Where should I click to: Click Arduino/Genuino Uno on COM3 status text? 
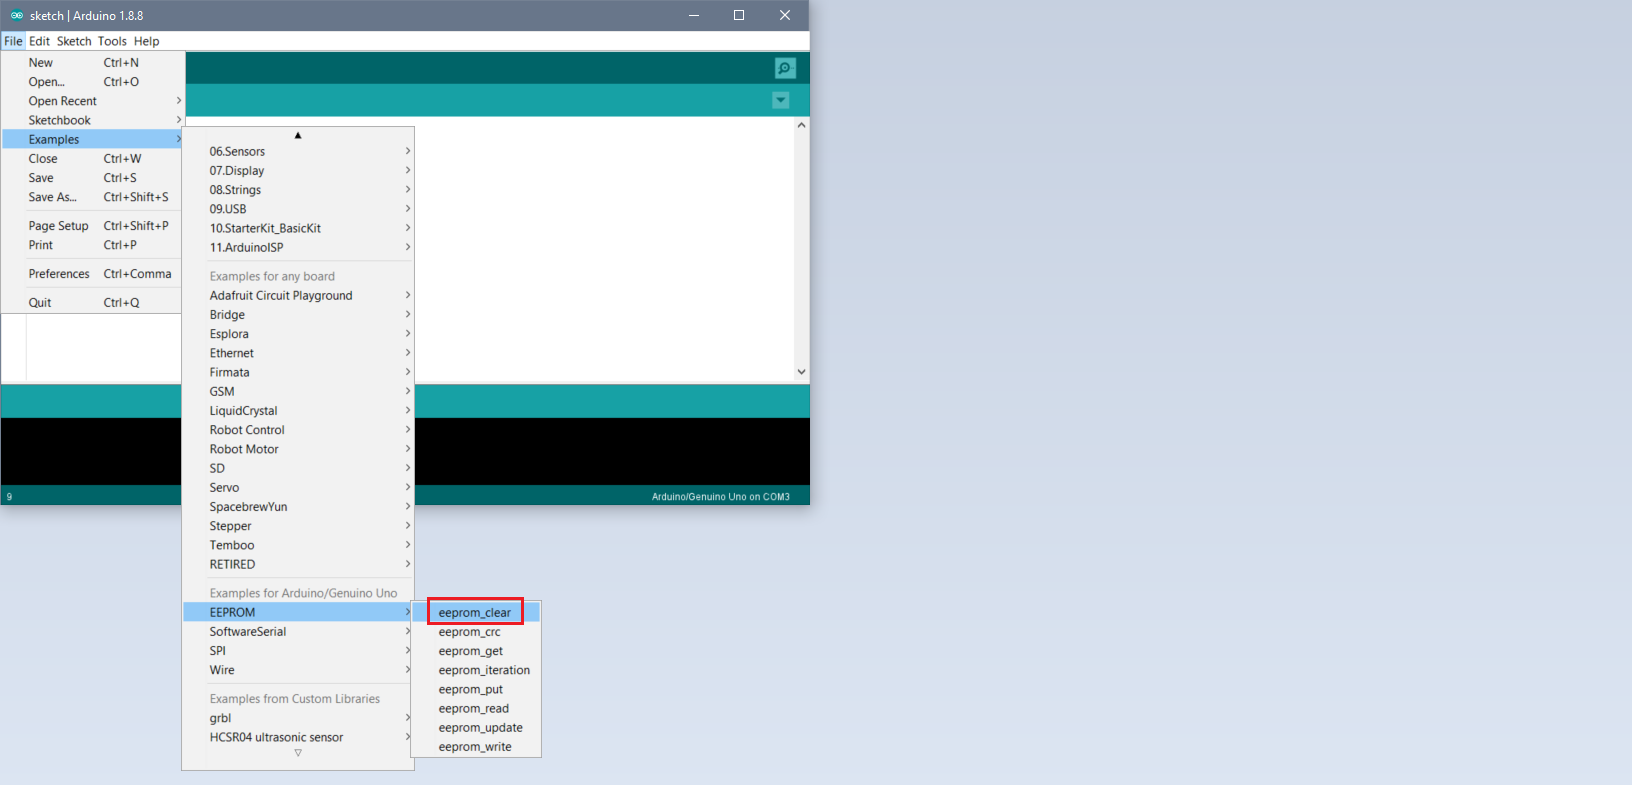[x=720, y=497]
